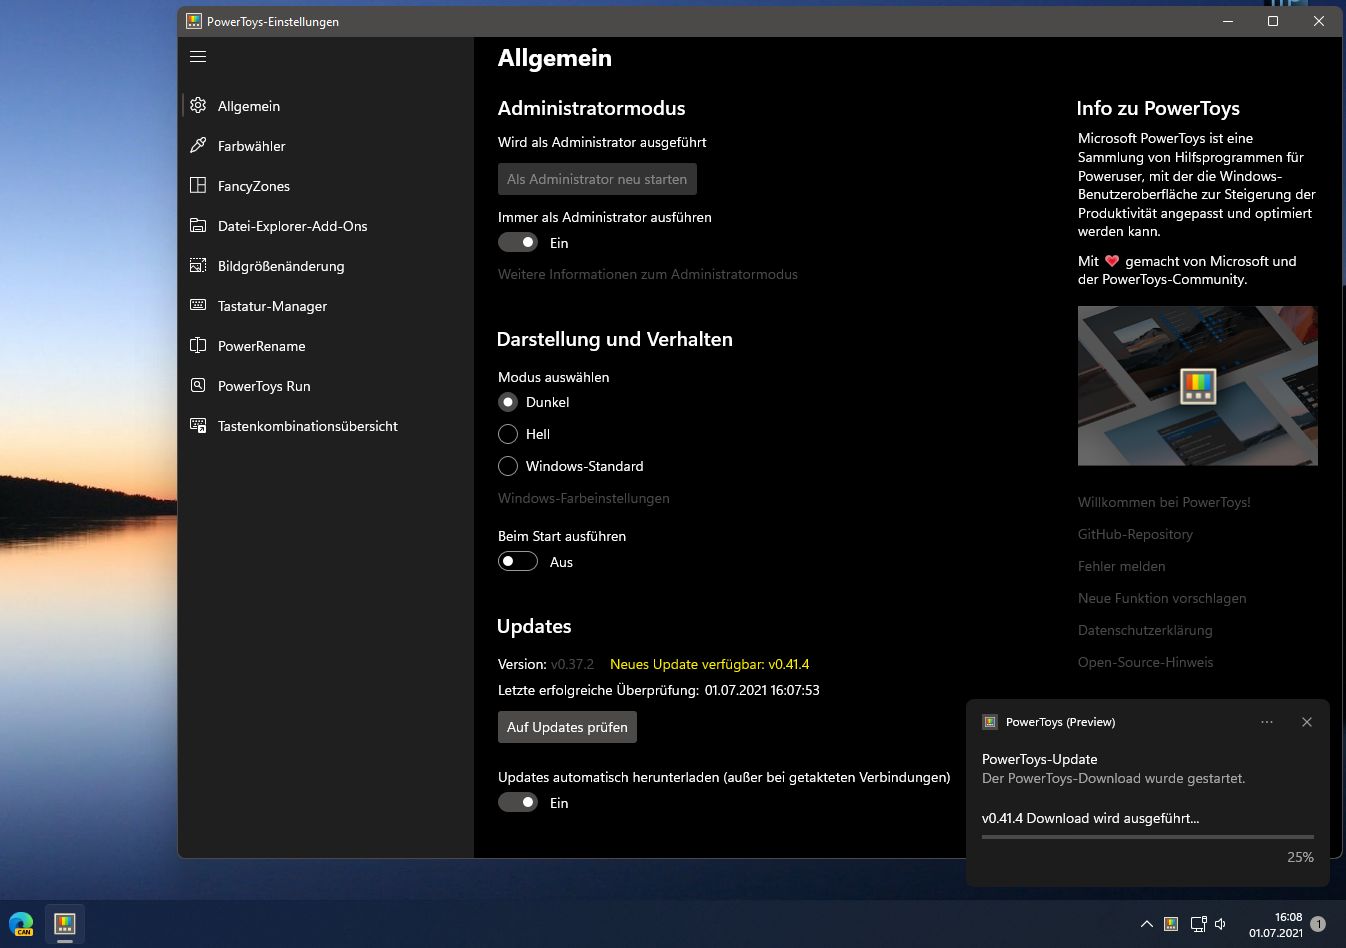Click the PowerToys window title bar icon

click(x=194, y=21)
